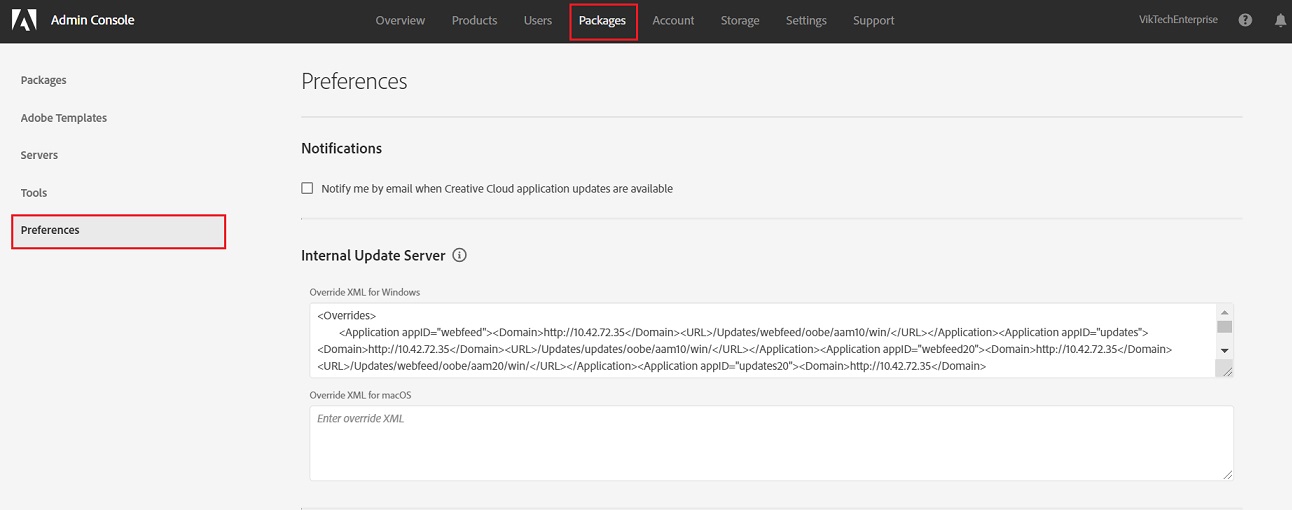Open the help question mark icon
This screenshot has width=1292, height=510.
coord(1245,20)
